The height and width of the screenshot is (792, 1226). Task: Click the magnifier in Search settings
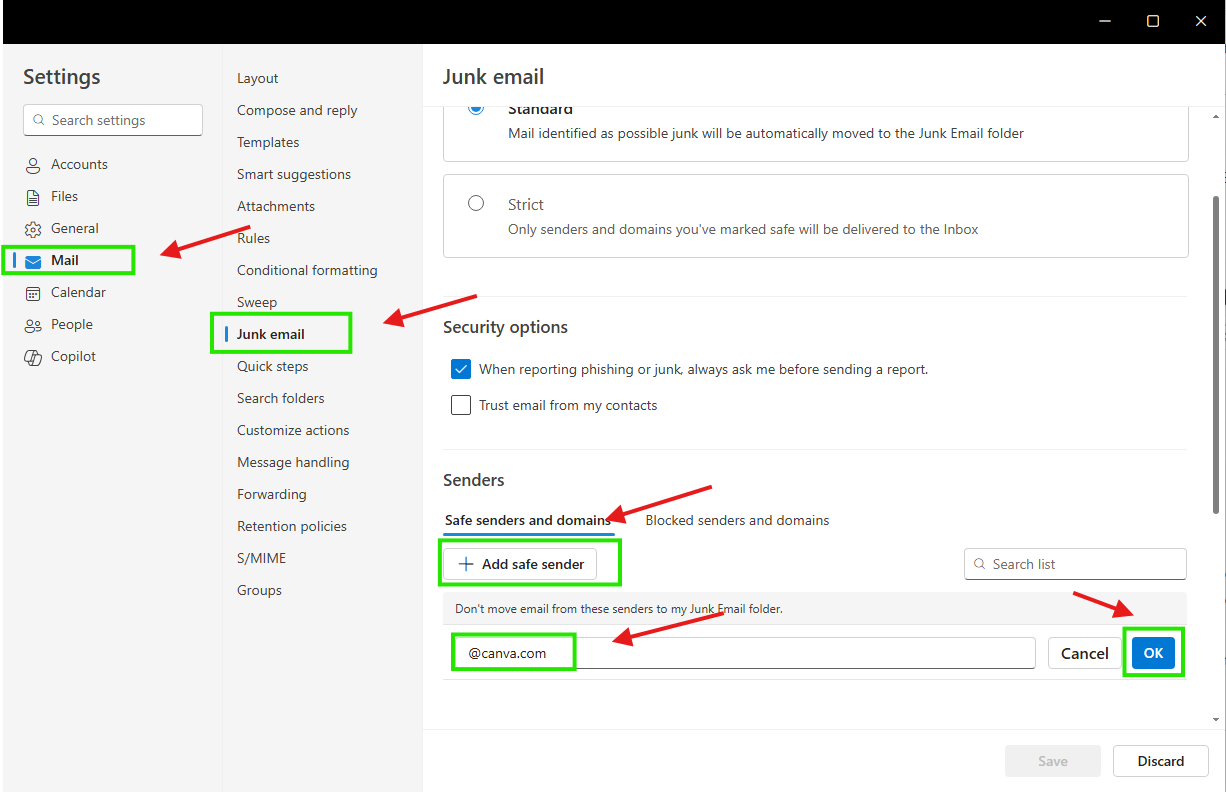point(39,120)
